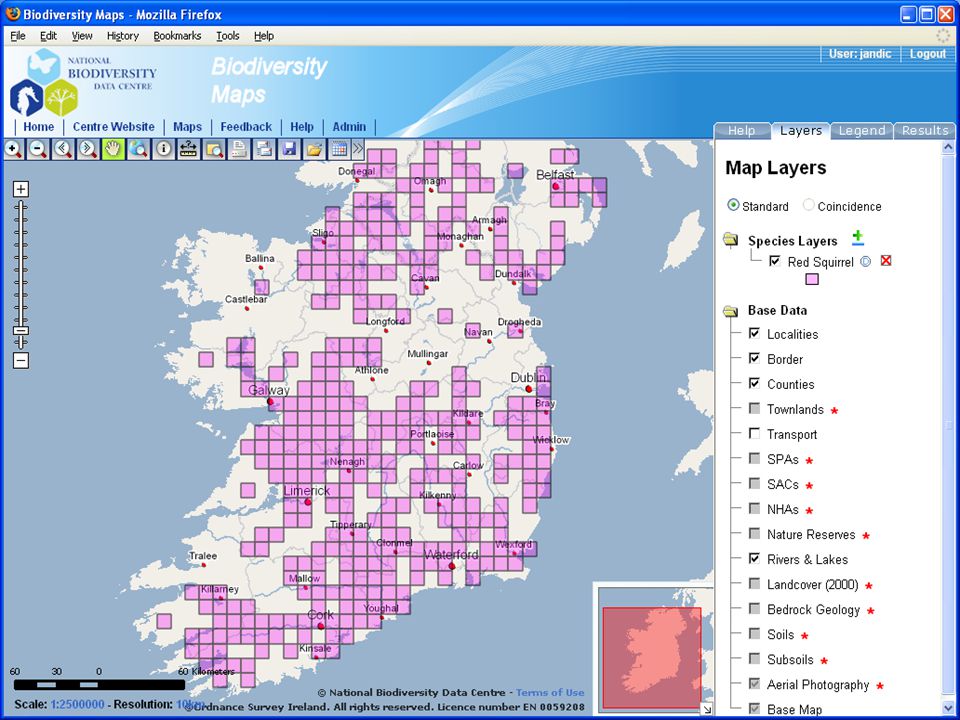
Task: Open Red Squirrel layer info circle icon
Action: [865, 261]
